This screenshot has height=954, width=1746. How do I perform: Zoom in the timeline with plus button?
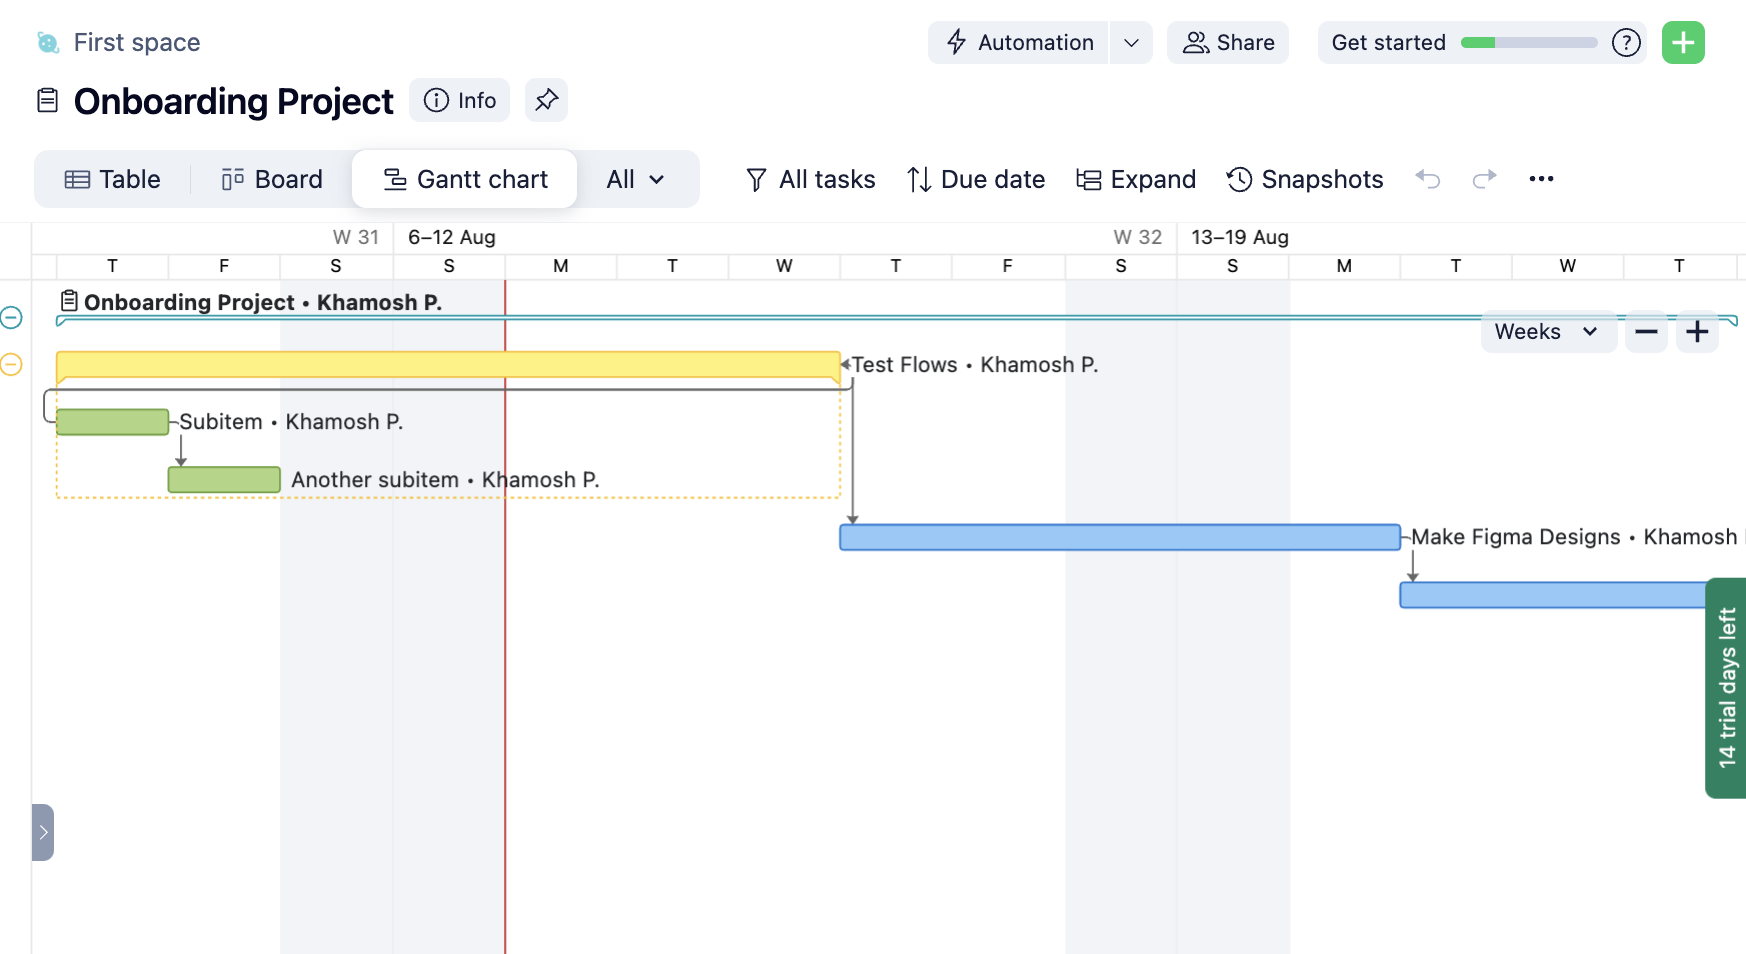pos(1697,332)
